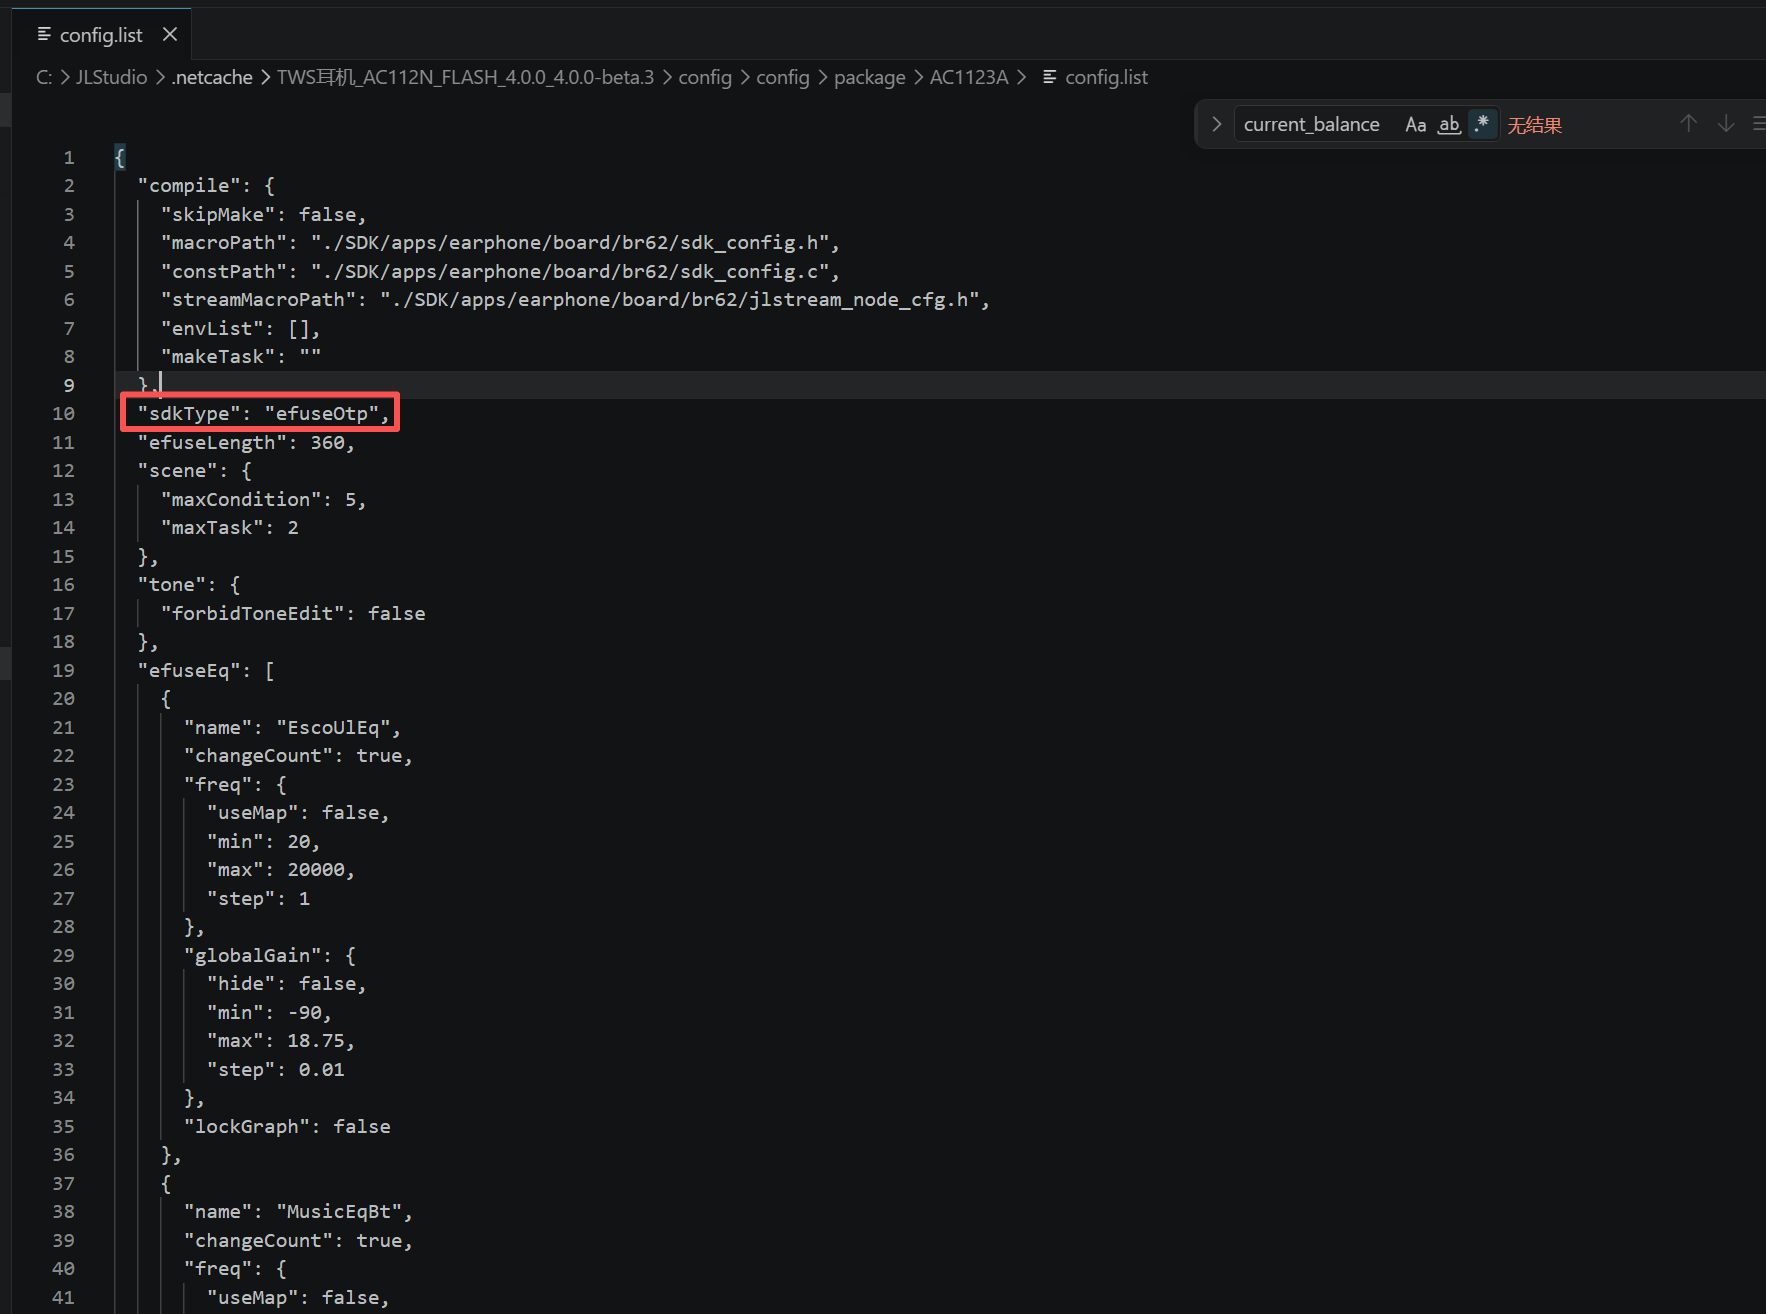Go to previous match with up arrow

point(1688,124)
